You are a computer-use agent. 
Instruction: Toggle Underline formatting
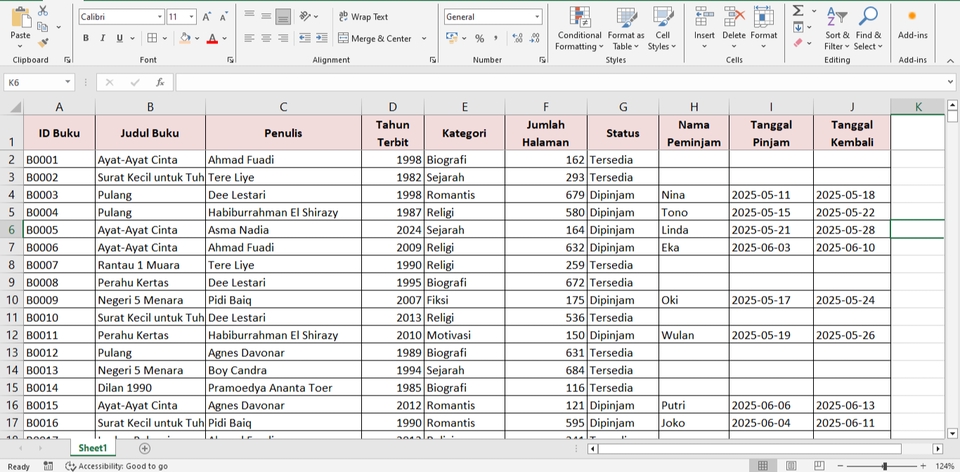pyautogui.click(x=119, y=38)
